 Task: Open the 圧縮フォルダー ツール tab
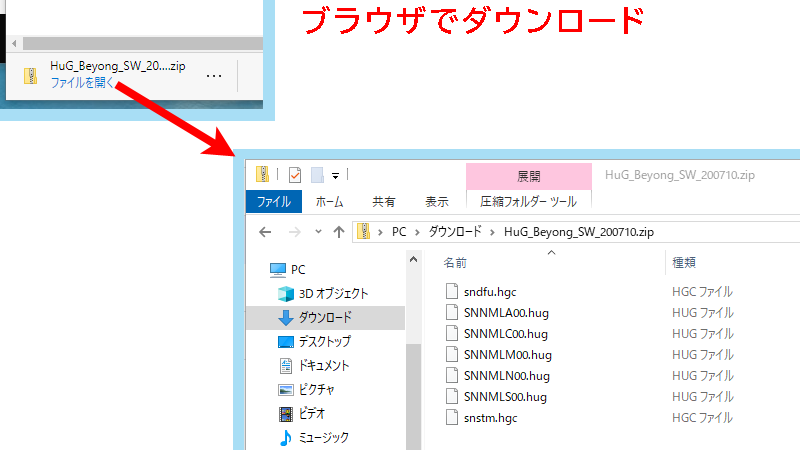click(x=528, y=201)
